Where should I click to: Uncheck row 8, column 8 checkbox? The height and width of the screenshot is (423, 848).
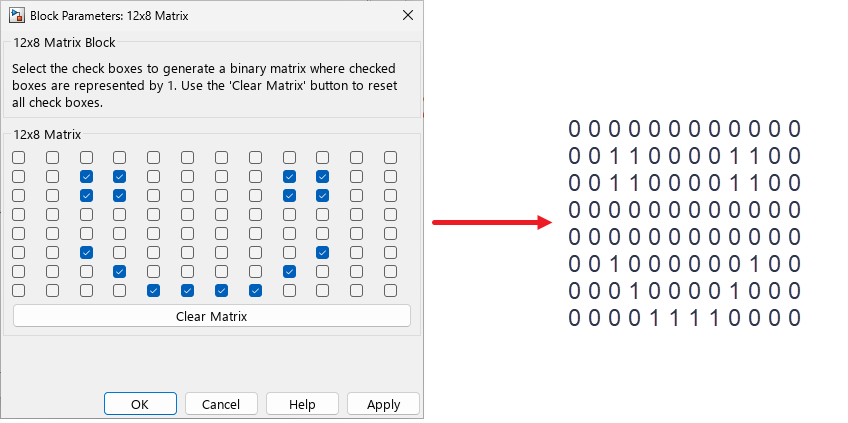click(x=256, y=290)
